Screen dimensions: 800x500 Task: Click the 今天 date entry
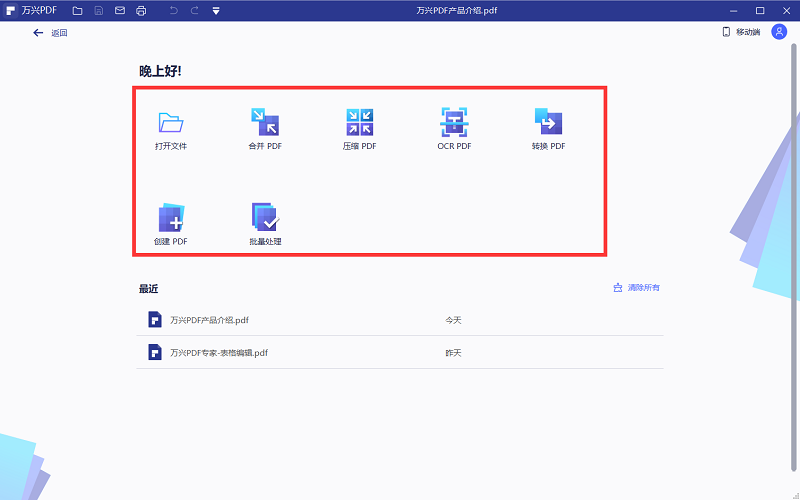tap(453, 320)
